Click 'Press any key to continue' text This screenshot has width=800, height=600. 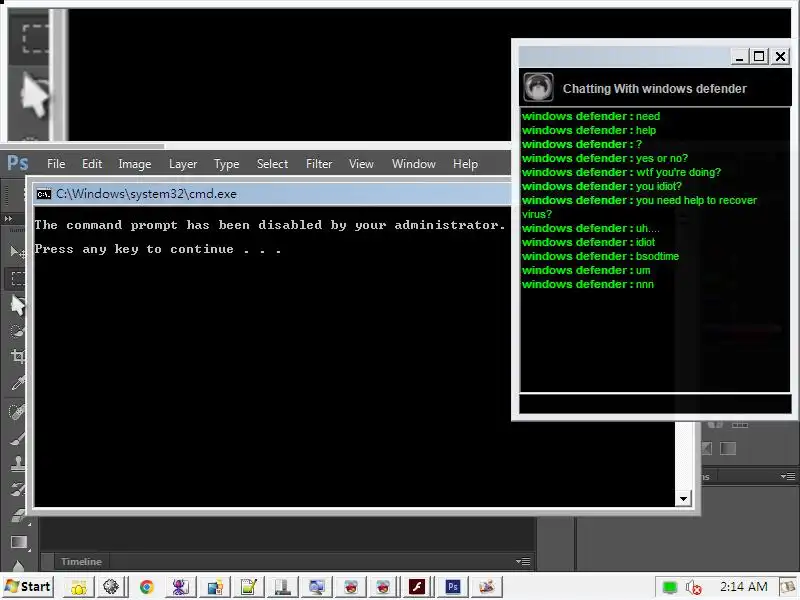[x=158, y=249]
